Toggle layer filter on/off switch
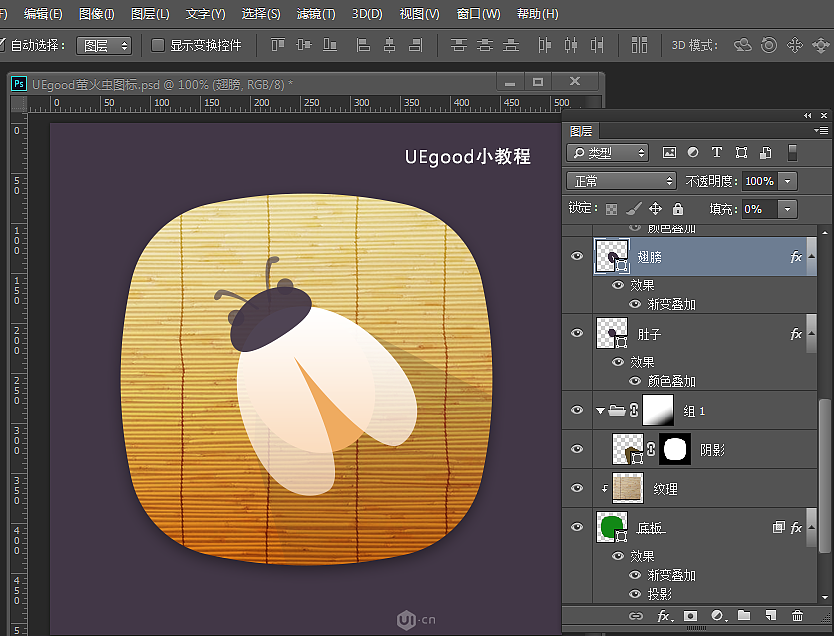Viewport: 834px width, 636px height. 792,153
